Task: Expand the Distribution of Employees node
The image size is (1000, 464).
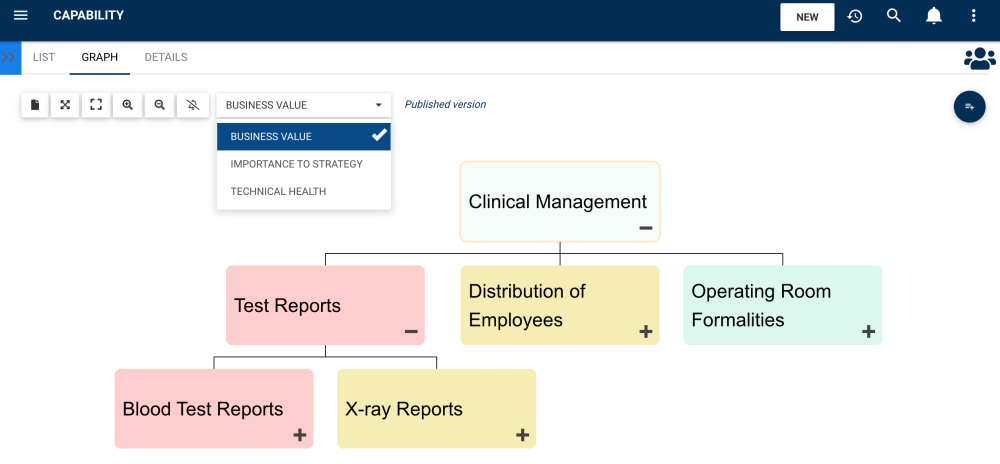Action: 646,332
